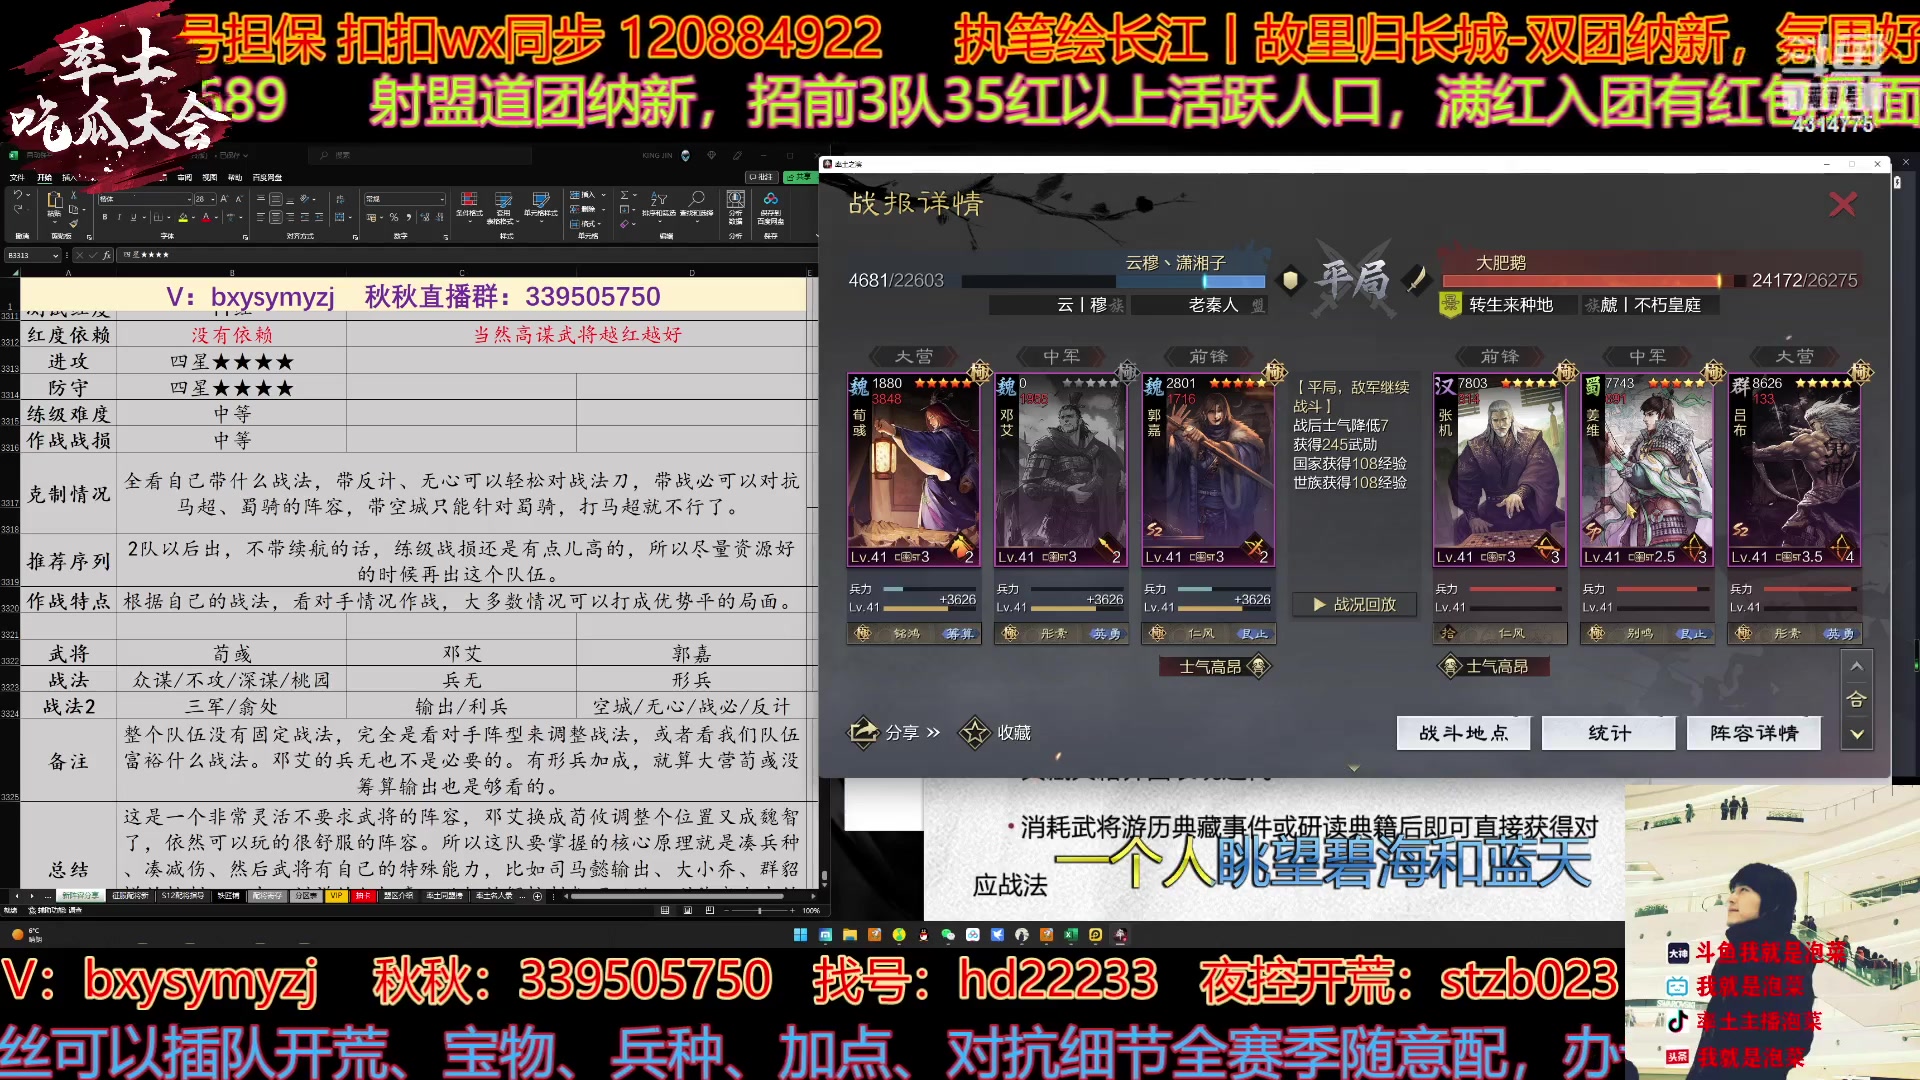The image size is (1920, 1080).
Task: Click the down chevron in game side panel
Action: [x=1856, y=734]
